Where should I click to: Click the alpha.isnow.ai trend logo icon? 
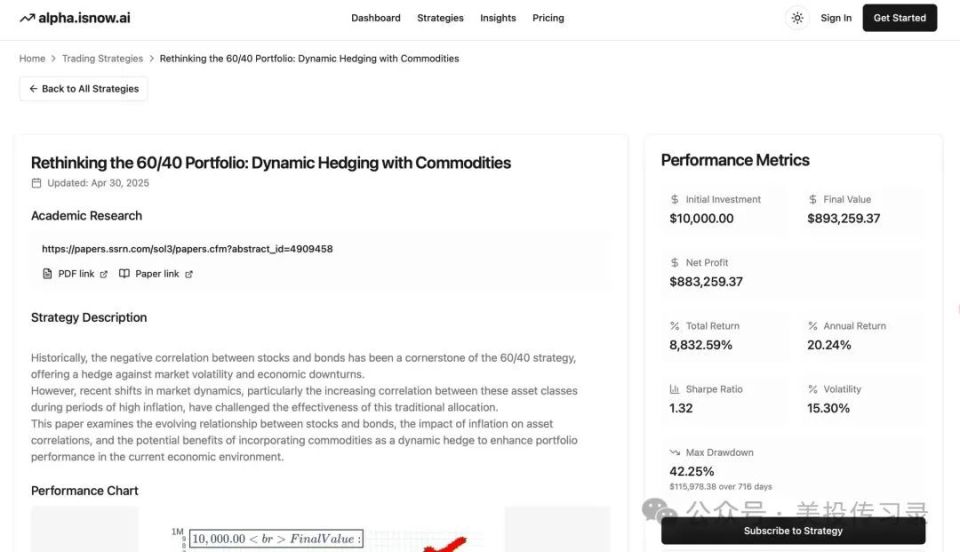point(27,18)
